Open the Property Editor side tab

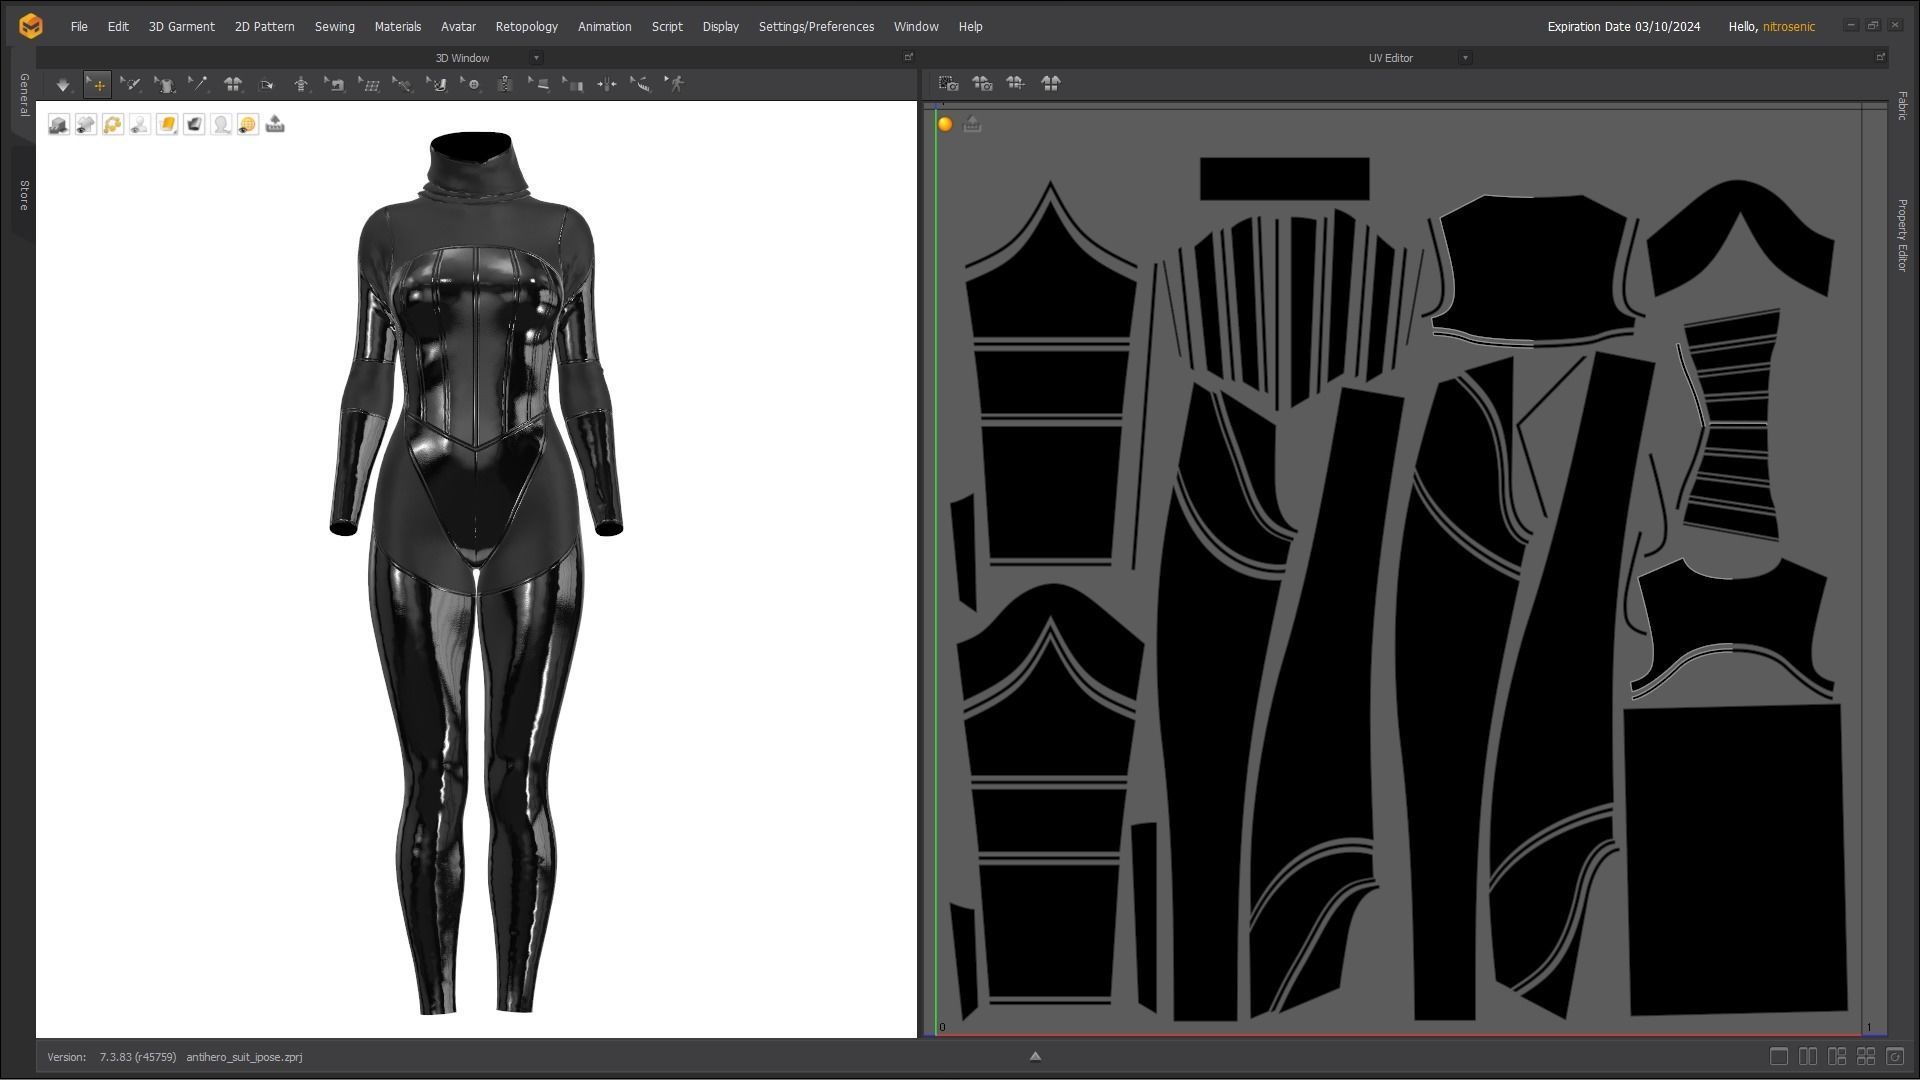tap(1902, 235)
